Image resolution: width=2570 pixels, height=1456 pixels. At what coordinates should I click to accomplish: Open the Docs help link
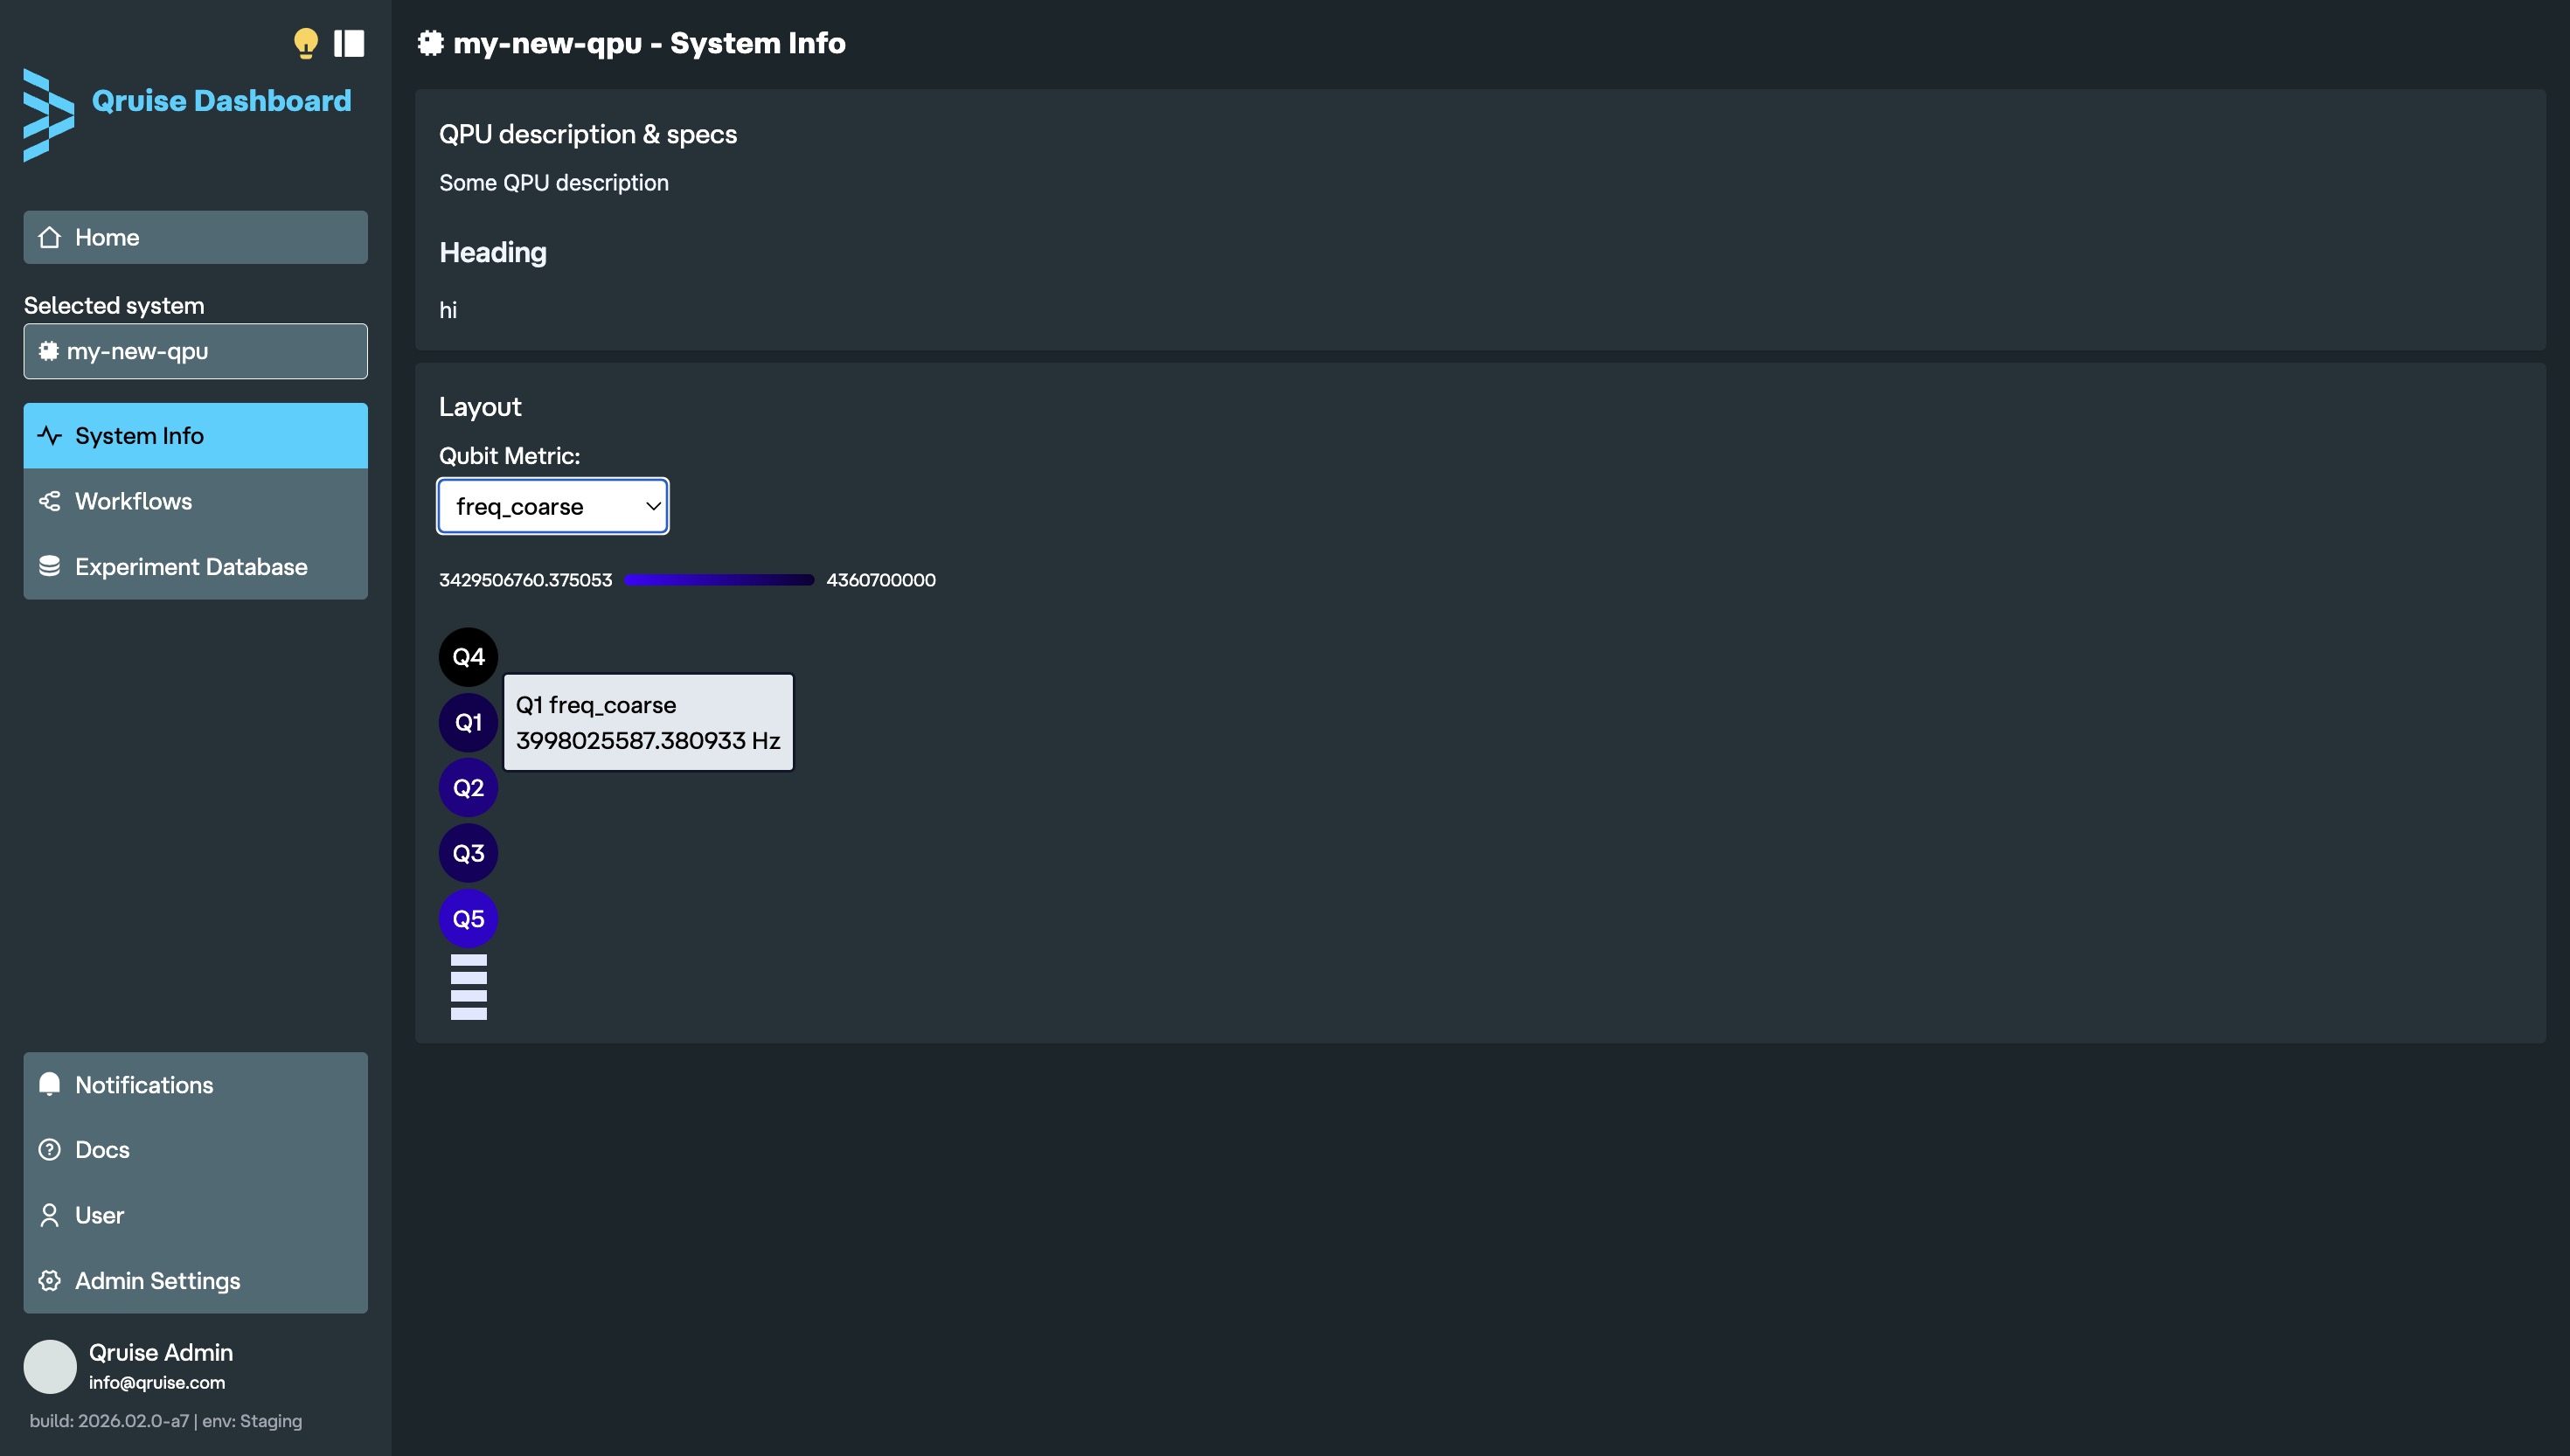click(196, 1150)
